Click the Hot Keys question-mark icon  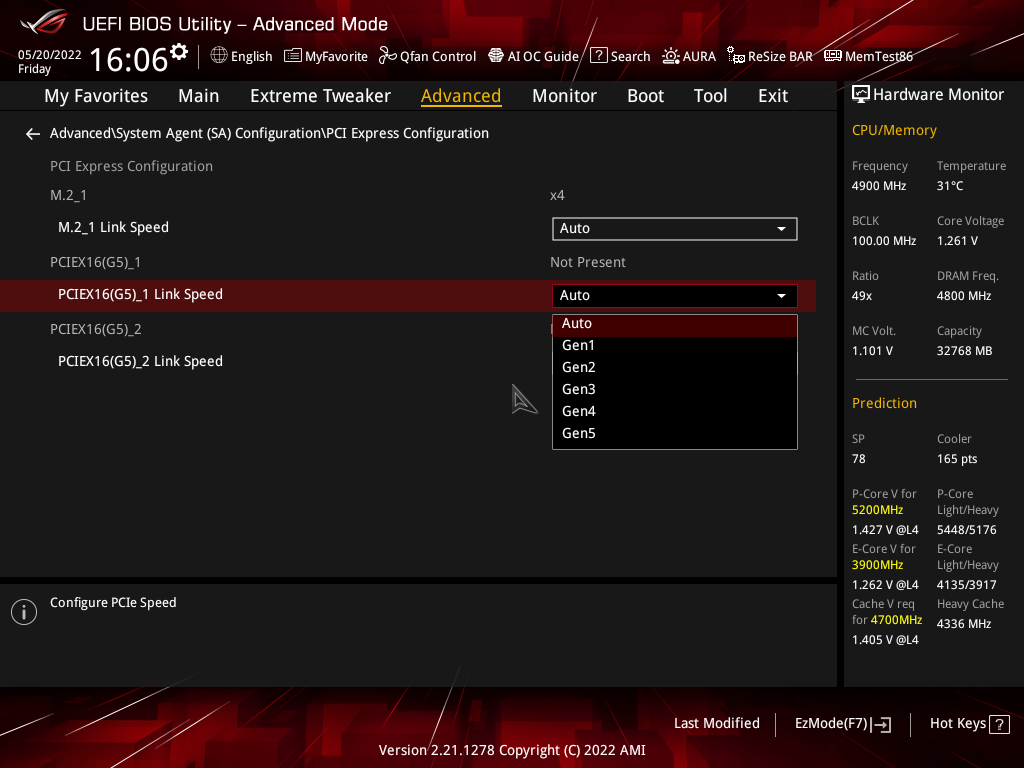click(999, 724)
